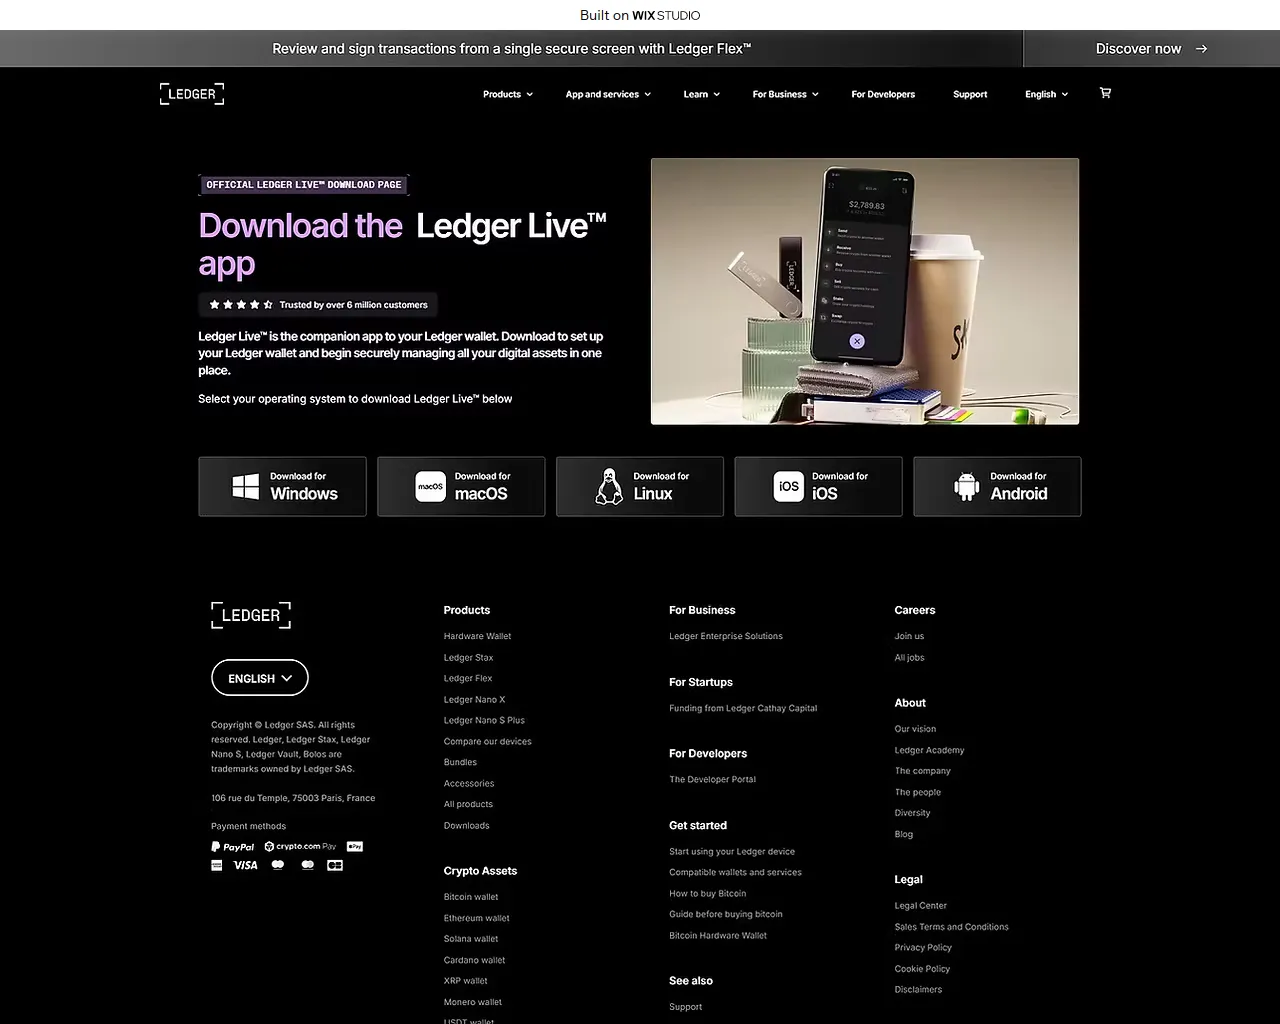
Task: Click the Ledger logo in footer
Action: (251, 615)
